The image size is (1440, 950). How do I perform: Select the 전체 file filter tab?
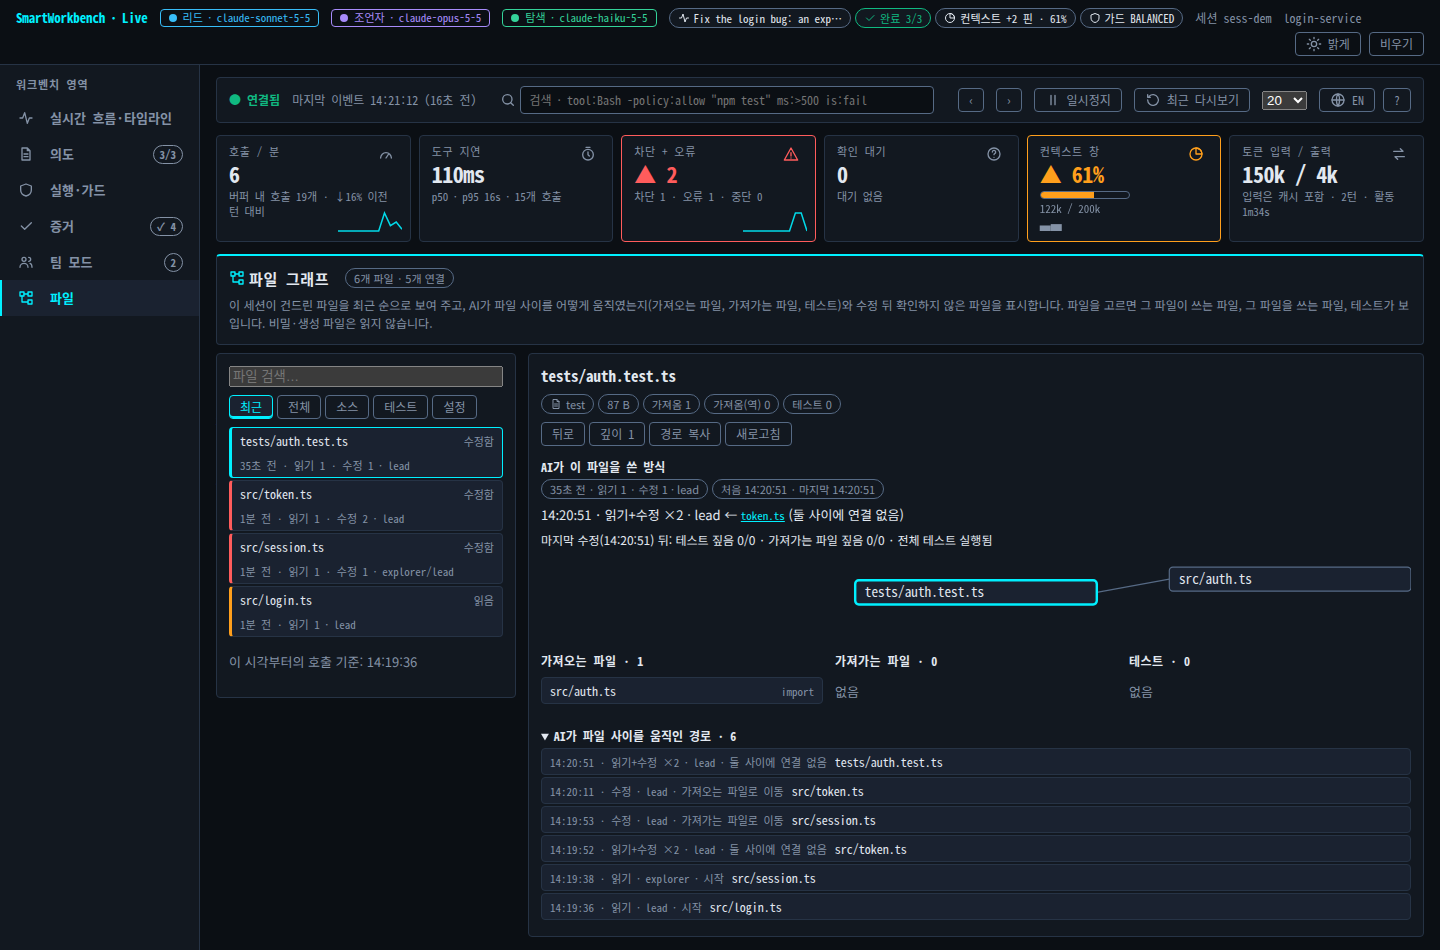pyautogui.click(x=299, y=407)
